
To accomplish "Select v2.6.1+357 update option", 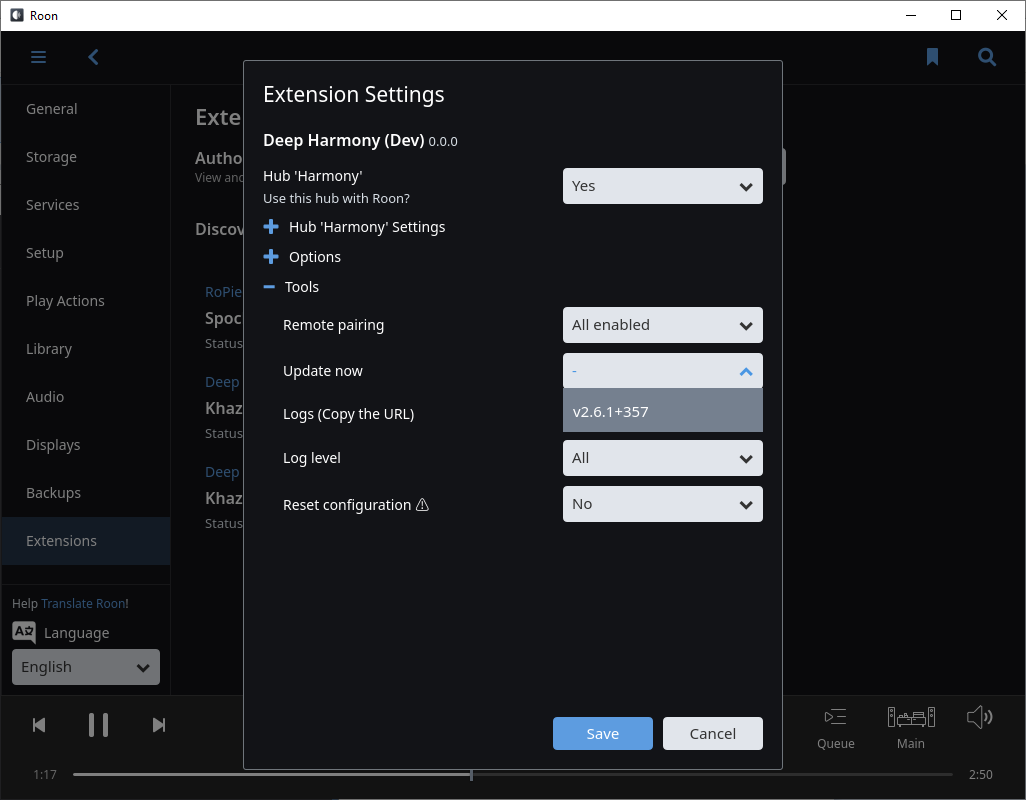I will pos(663,411).
